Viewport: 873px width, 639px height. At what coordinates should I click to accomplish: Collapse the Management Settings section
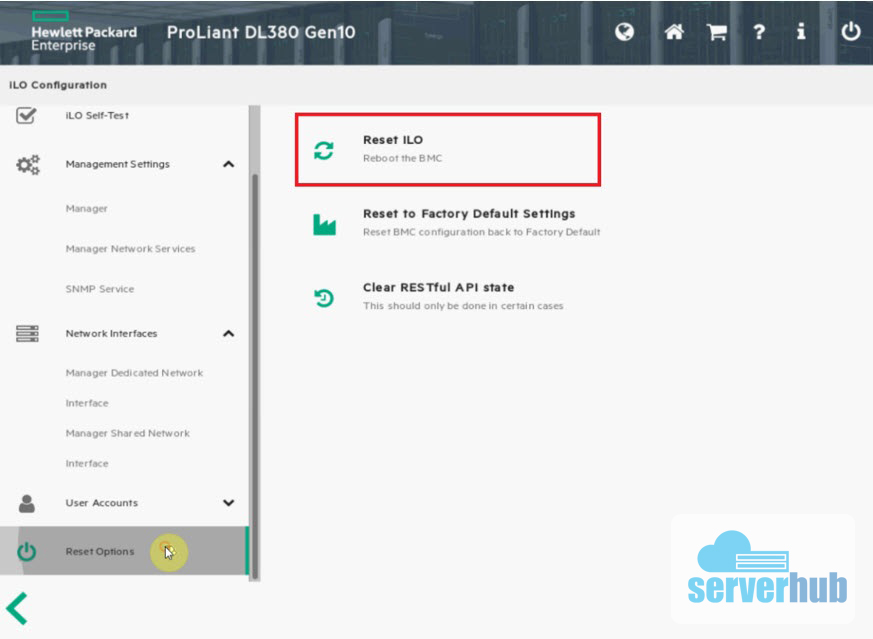pos(228,164)
